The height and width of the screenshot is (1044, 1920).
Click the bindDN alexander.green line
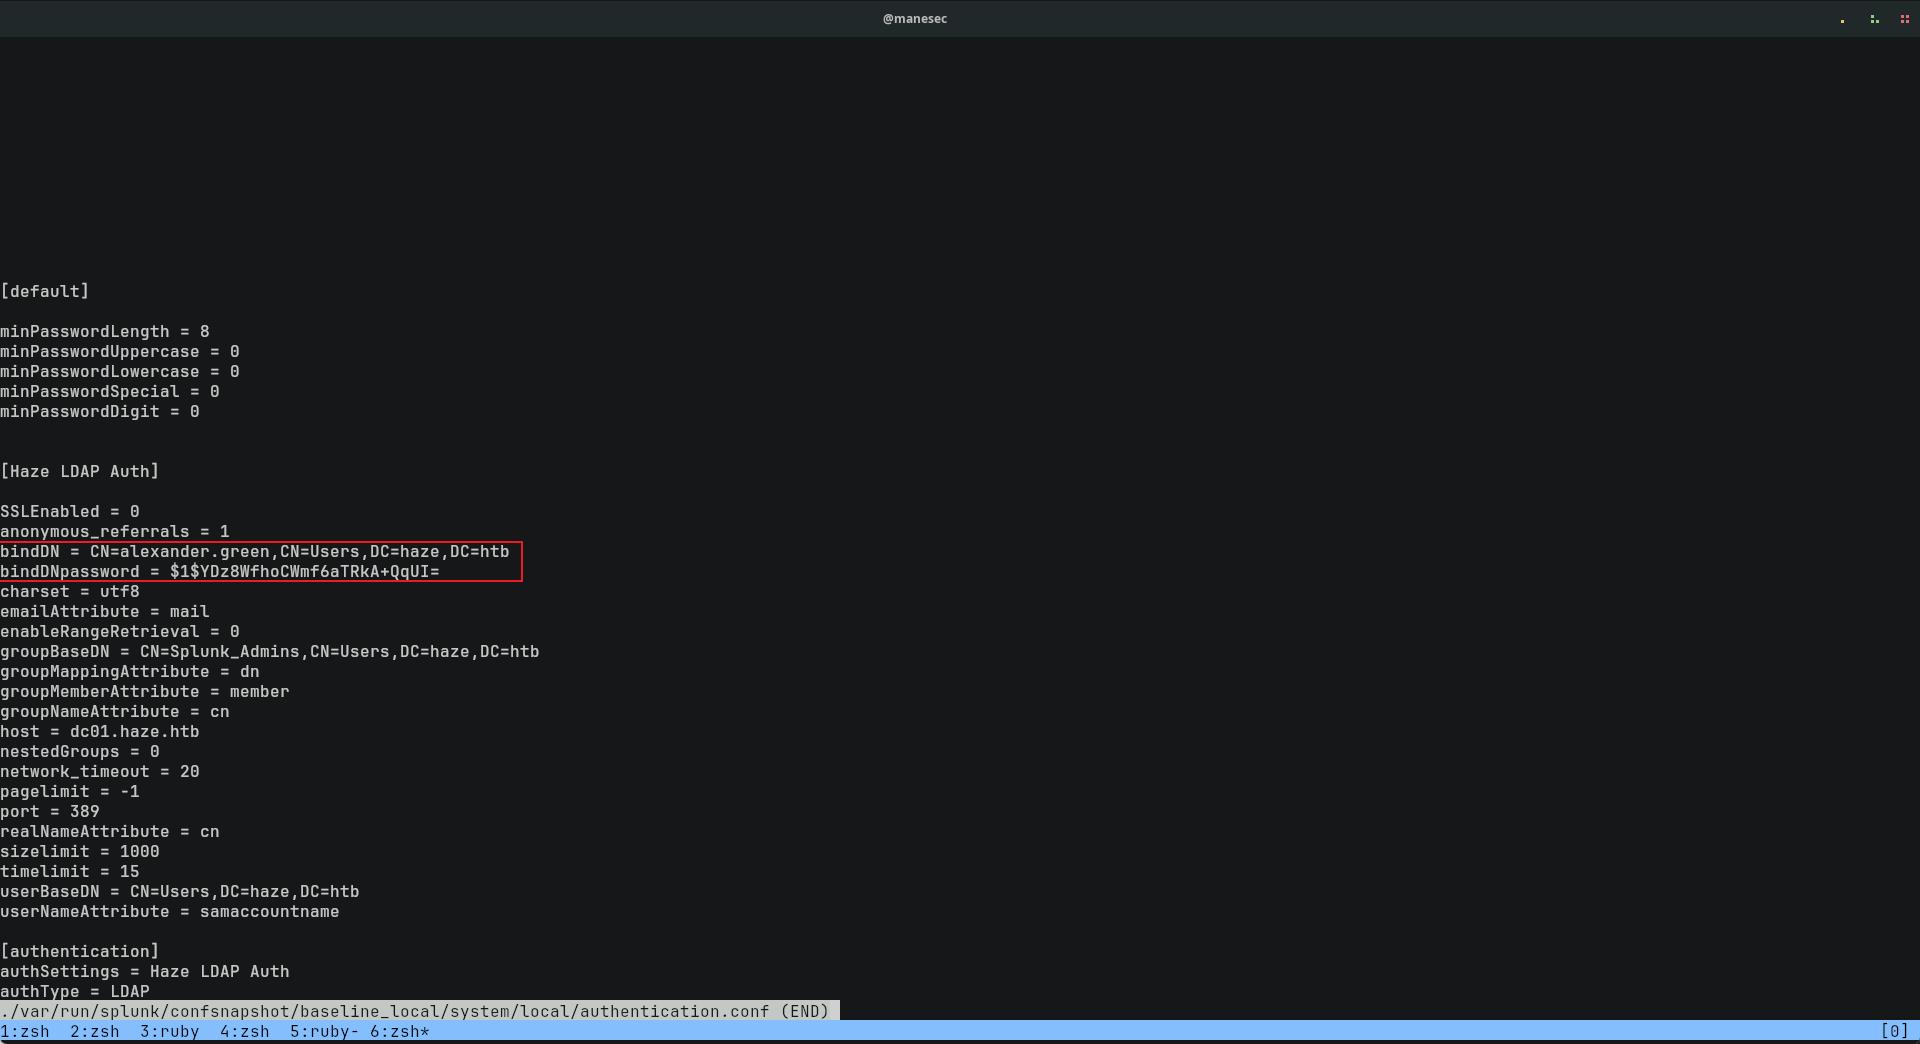pyautogui.click(x=255, y=552)
